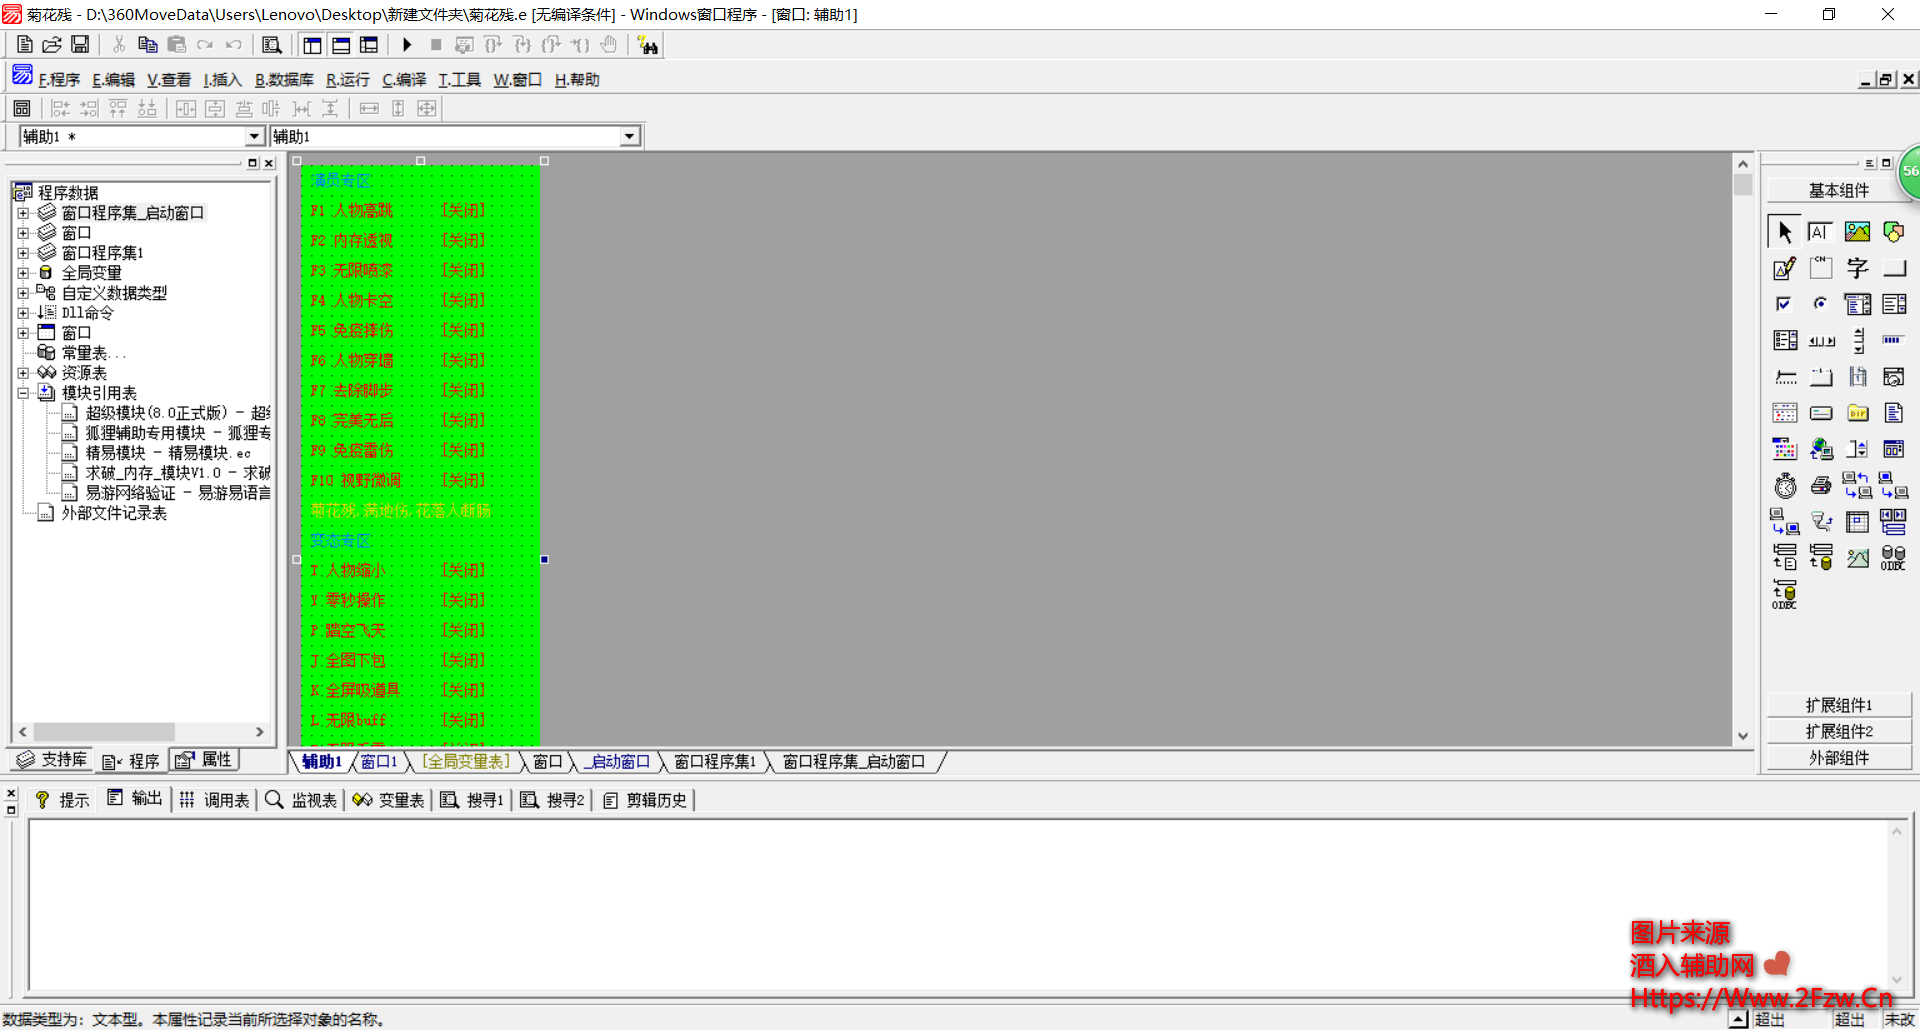The height and width of the screenshot is (1030, 1920).
Task: Expand the 全局变量 tree node
Action: click(x=23, y=273)
